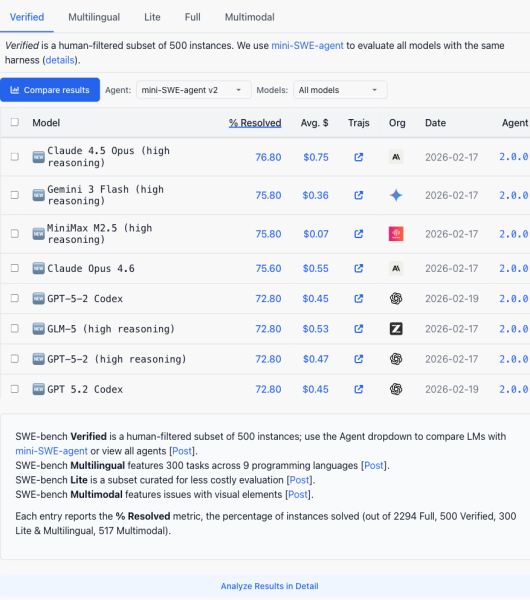This screenshot has height=600, width=530.
Task: Click Anthropic org logo in Claude Opus 4.6 row
Action: (396, 268)
